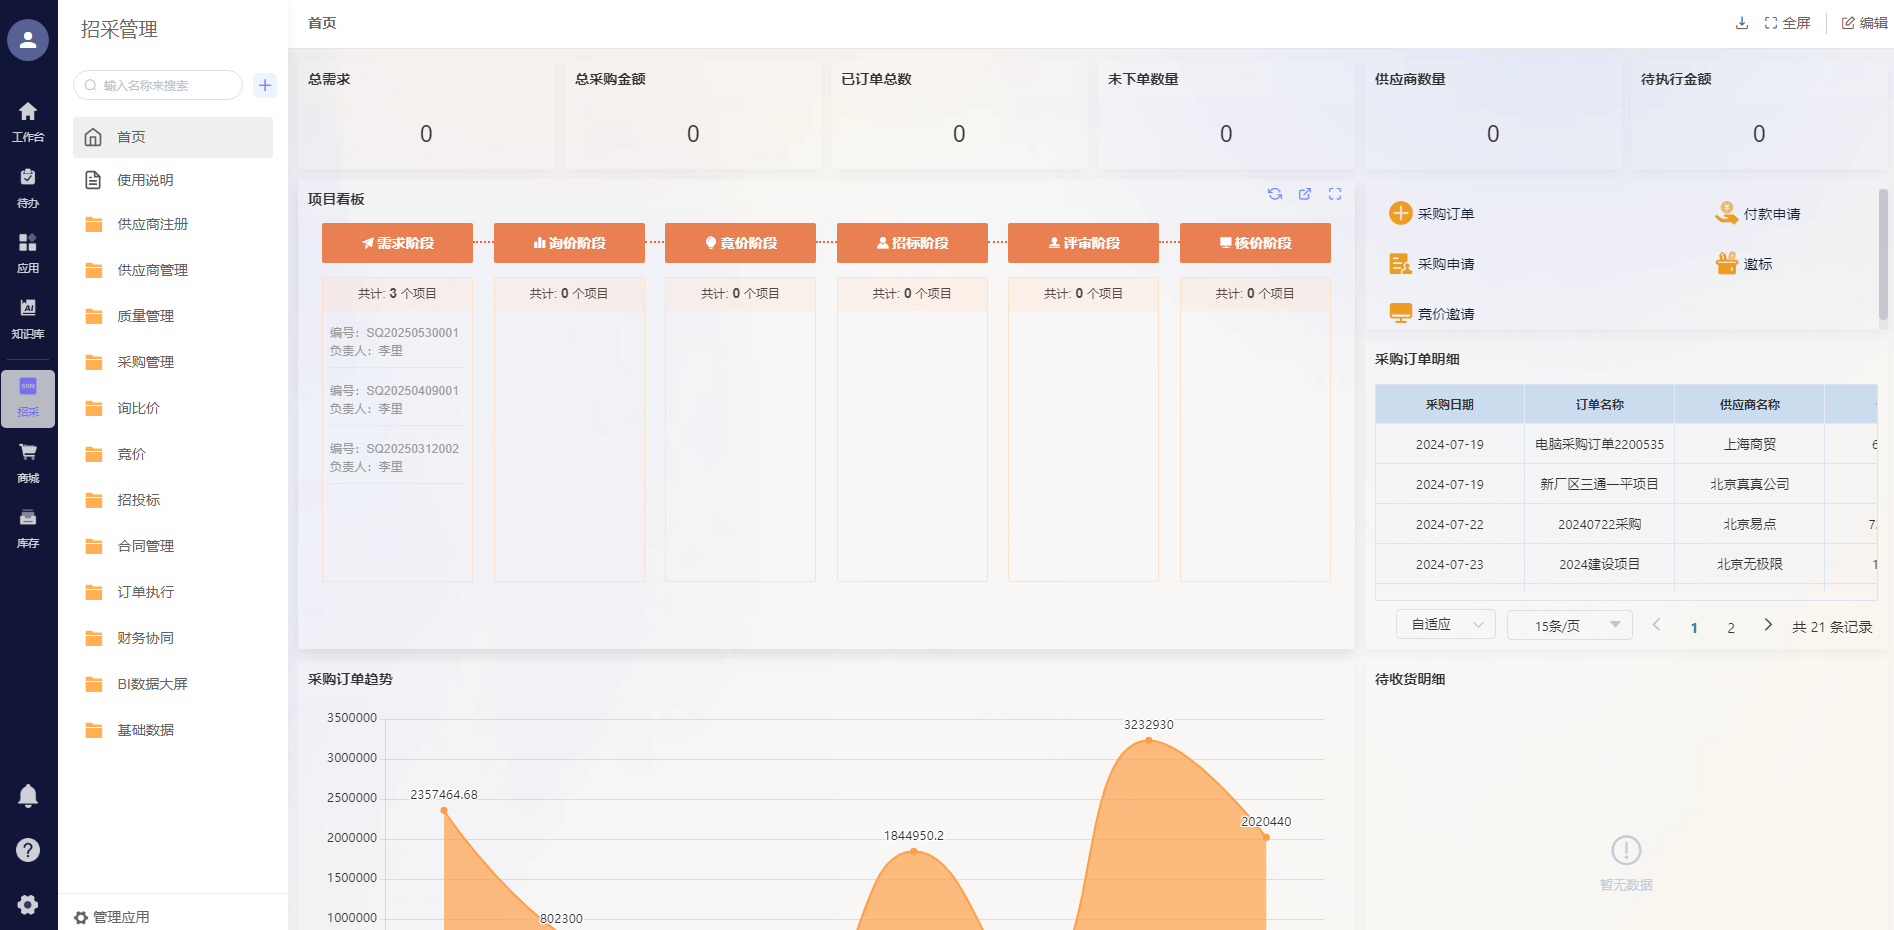Open the 自适应 dropdown
This screenshot has width=1894, height=930.
[1446, 625]
